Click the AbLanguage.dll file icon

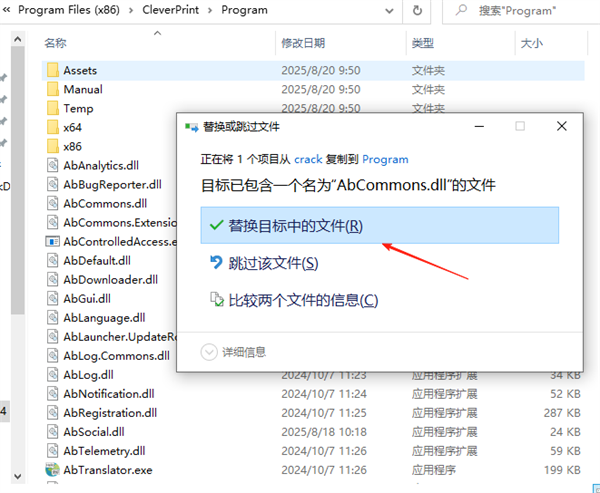click(52, 317)
